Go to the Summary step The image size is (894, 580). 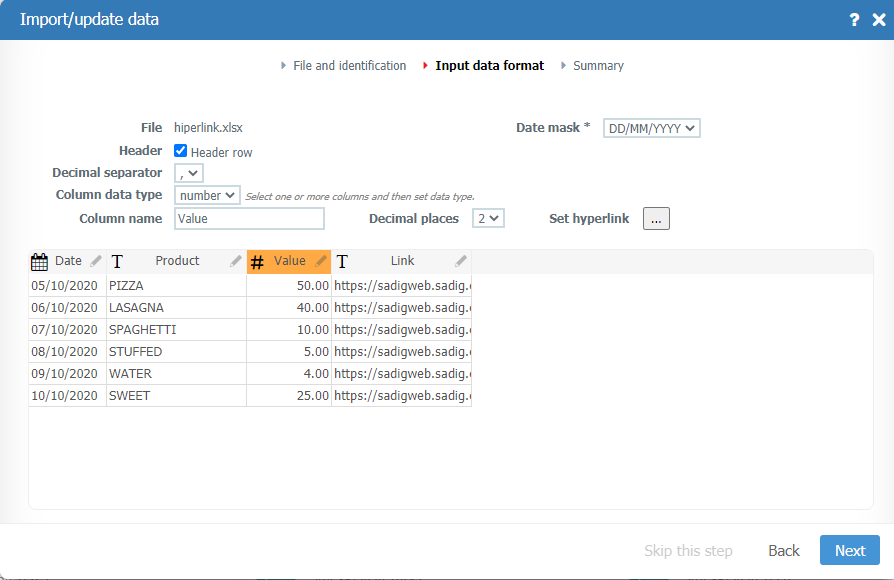tap(598, 66)
